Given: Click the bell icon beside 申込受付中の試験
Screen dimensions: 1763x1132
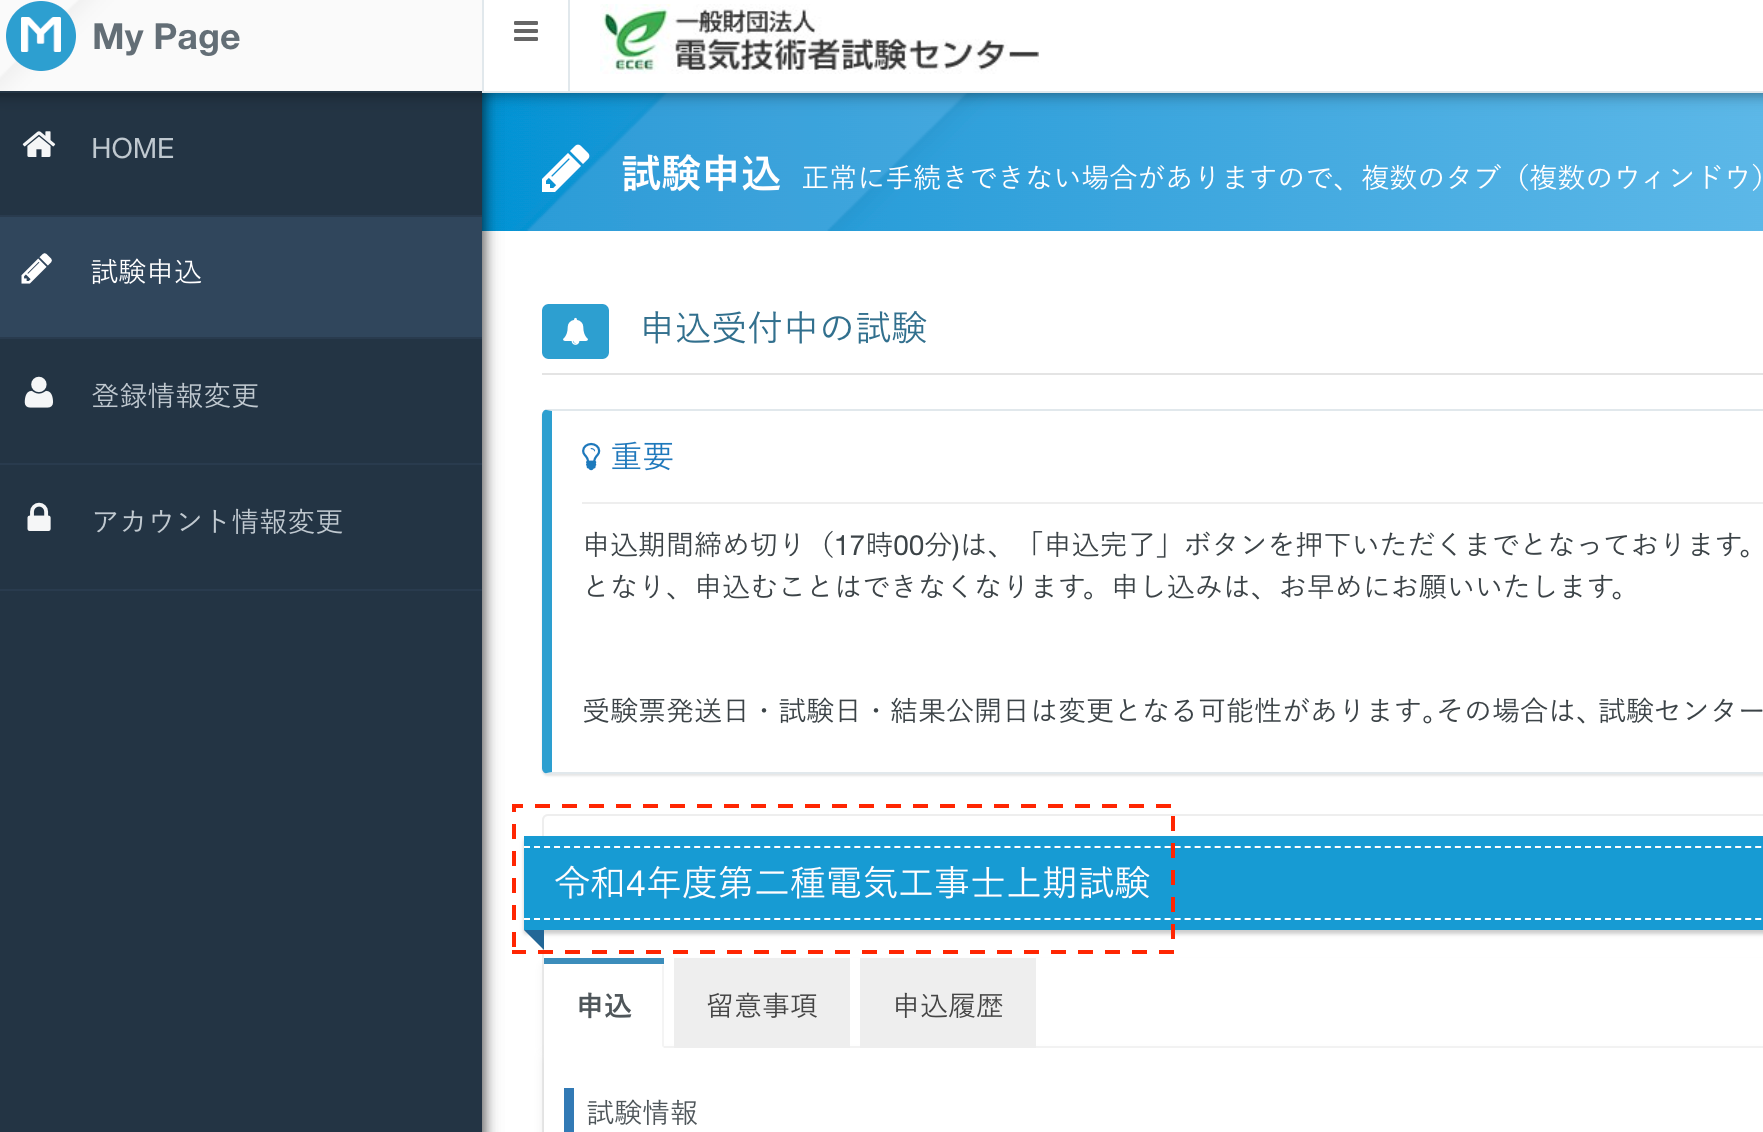Looking at the screenshot, I should pos(575,331).
